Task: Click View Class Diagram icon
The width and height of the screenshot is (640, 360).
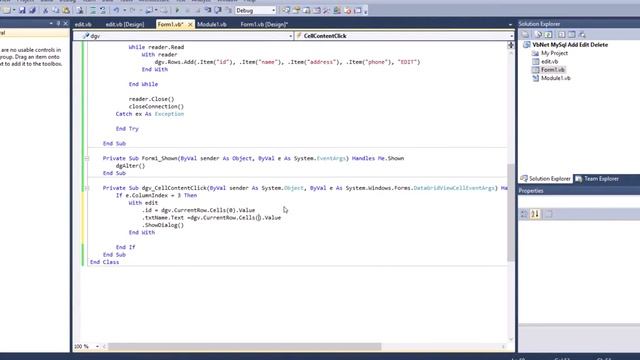Action: click(582, 35)
